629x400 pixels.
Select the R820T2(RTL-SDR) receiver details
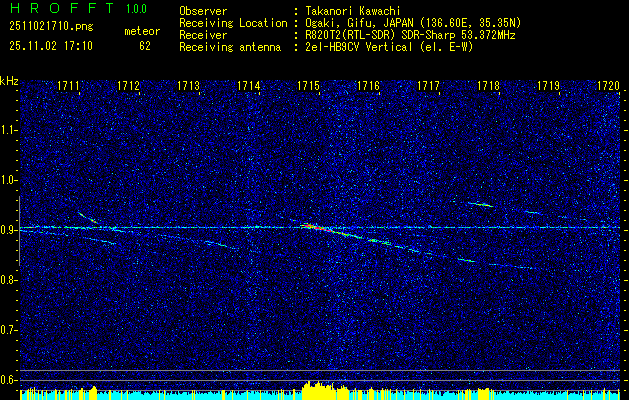pos(410,35)
